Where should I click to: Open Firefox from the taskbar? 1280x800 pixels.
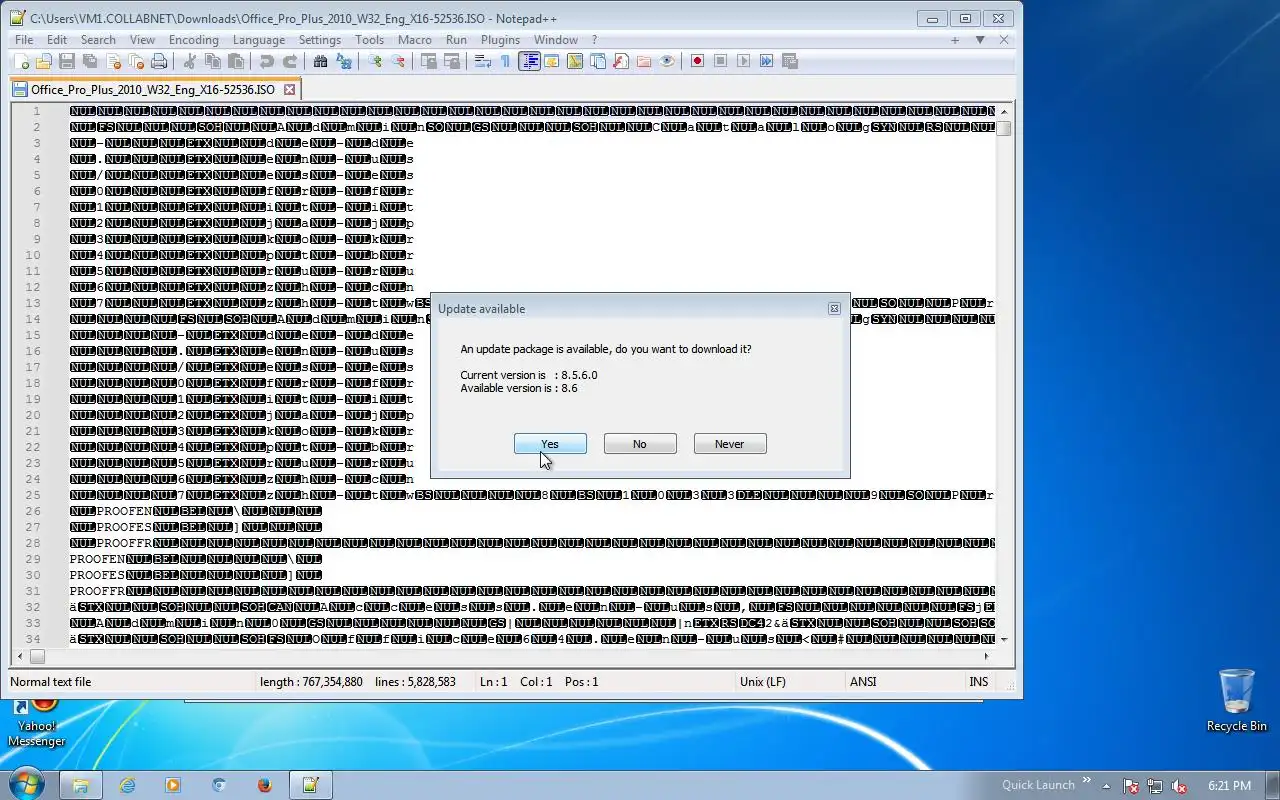tap(264, 785)
